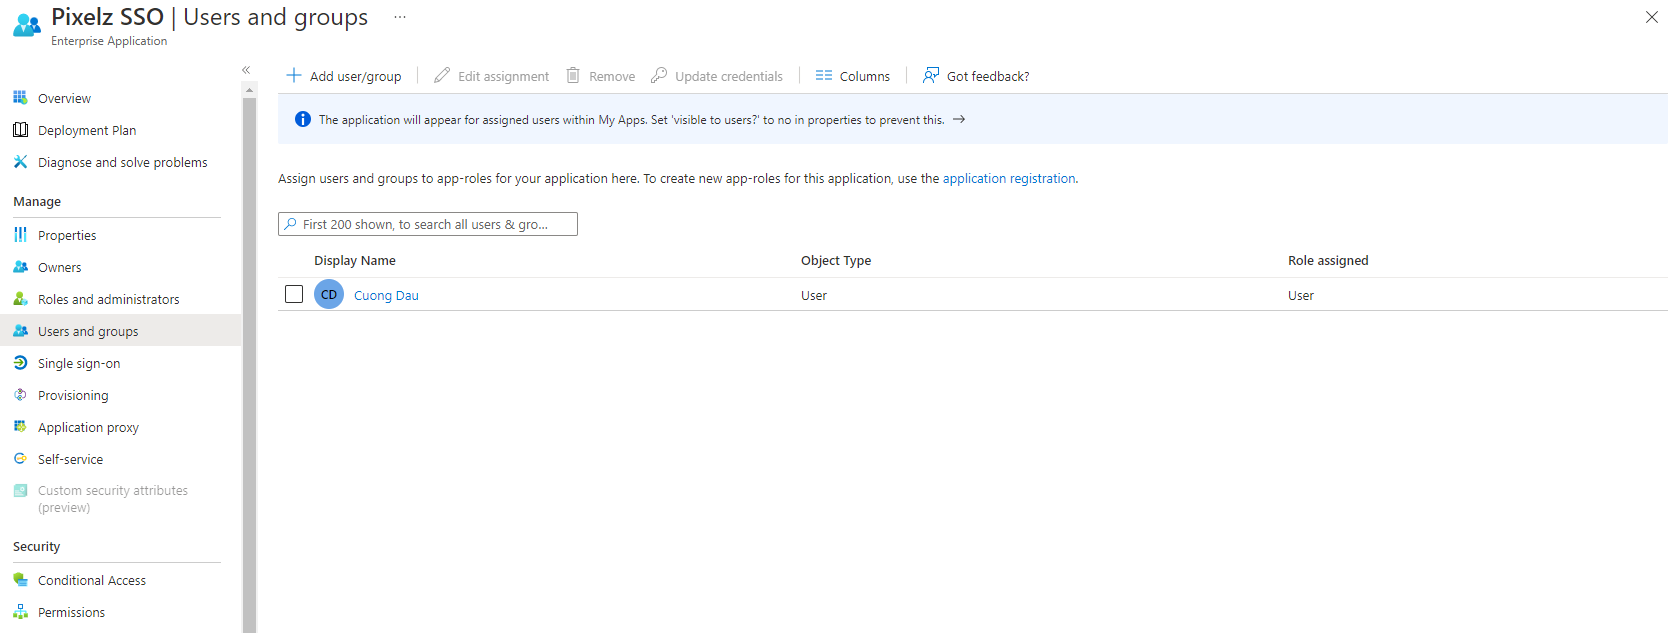Click the Self-service icon
Viewport: 1671px width, 633px height.
[x=20, y=459]
